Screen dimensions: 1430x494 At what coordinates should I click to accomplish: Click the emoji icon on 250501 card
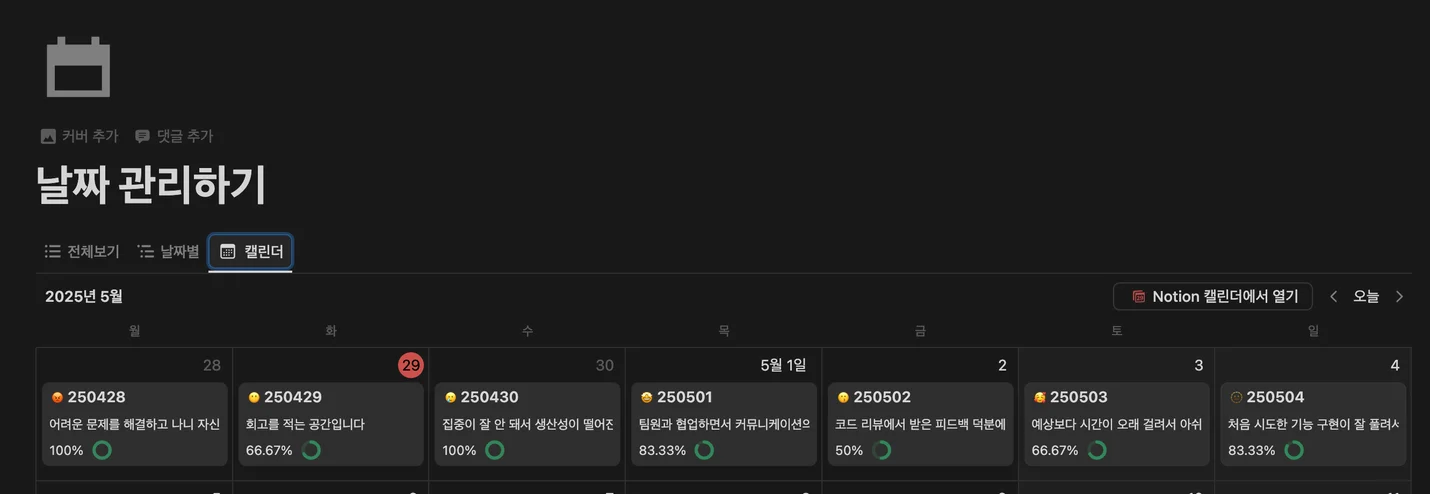(x=646, y=397)
